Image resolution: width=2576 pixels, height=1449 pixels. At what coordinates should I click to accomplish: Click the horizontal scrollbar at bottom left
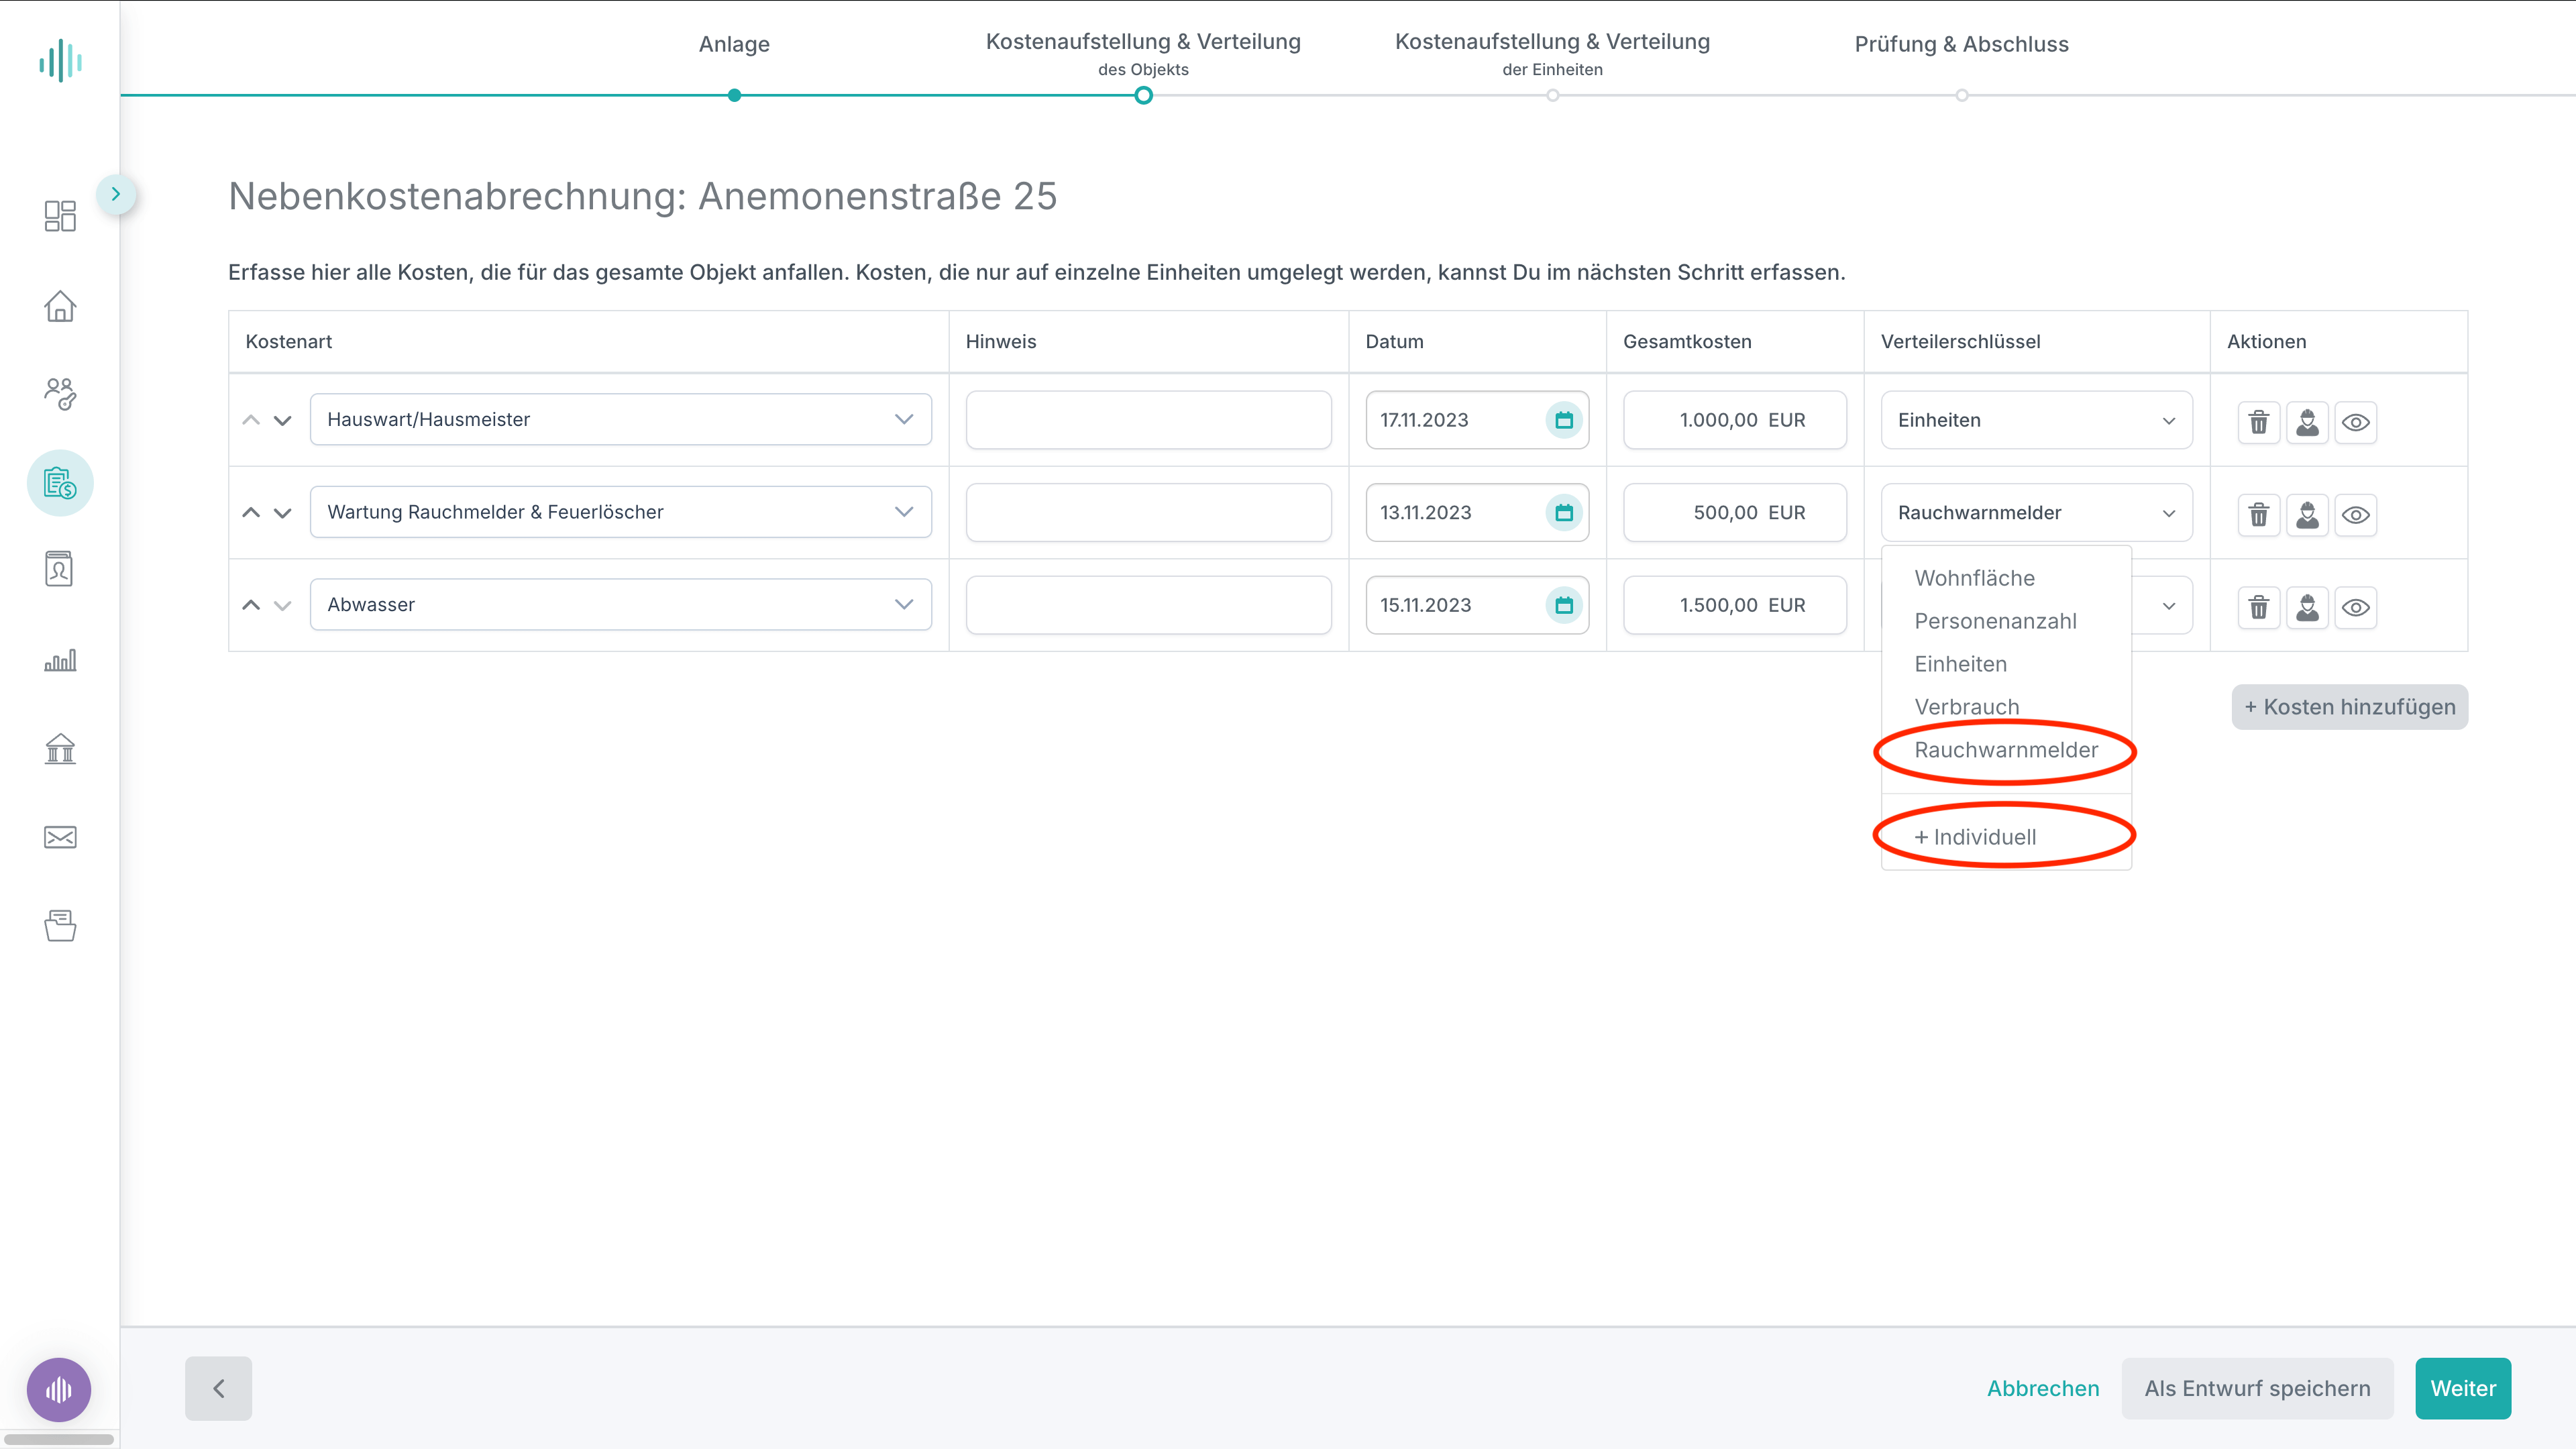[x=59, y=1439]
